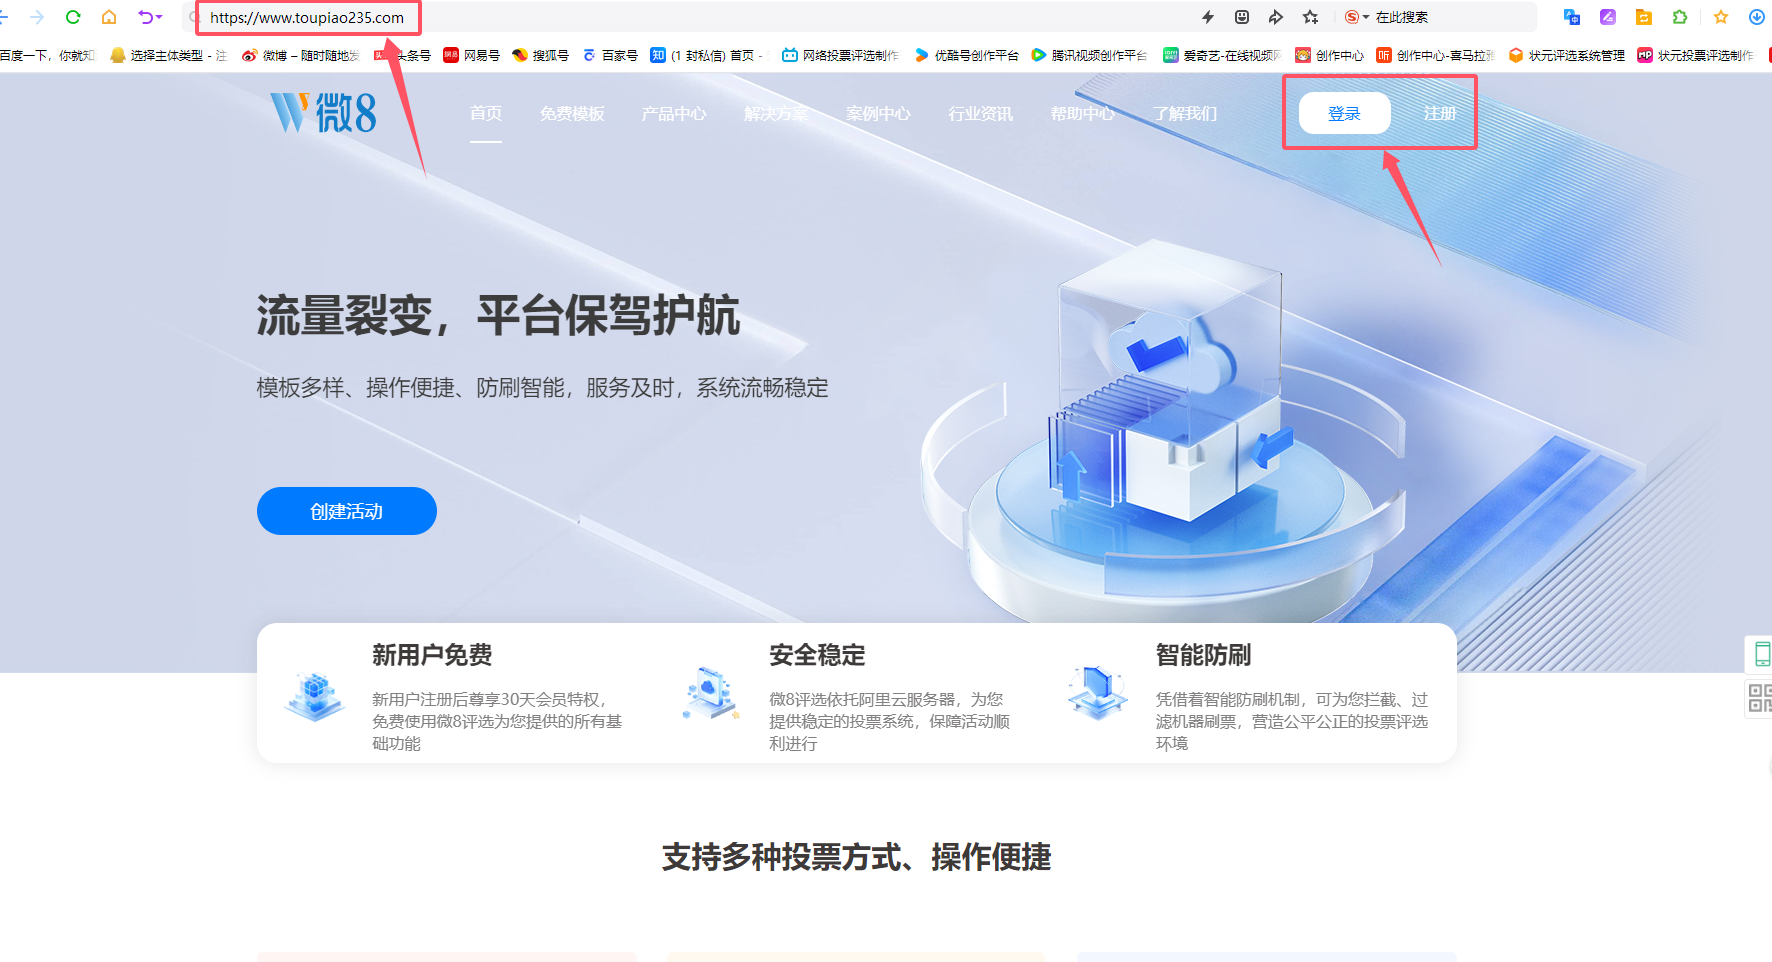This screenshot has height=962, width=1772.
Task: Click the orange folder extension icon
Action: click(x=1644, y=17)
